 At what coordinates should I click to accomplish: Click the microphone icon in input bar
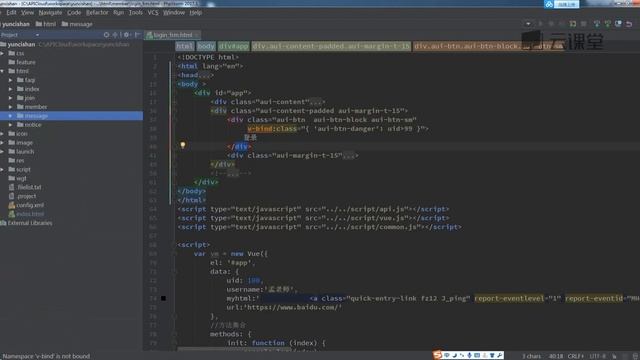tap(469, 356)
